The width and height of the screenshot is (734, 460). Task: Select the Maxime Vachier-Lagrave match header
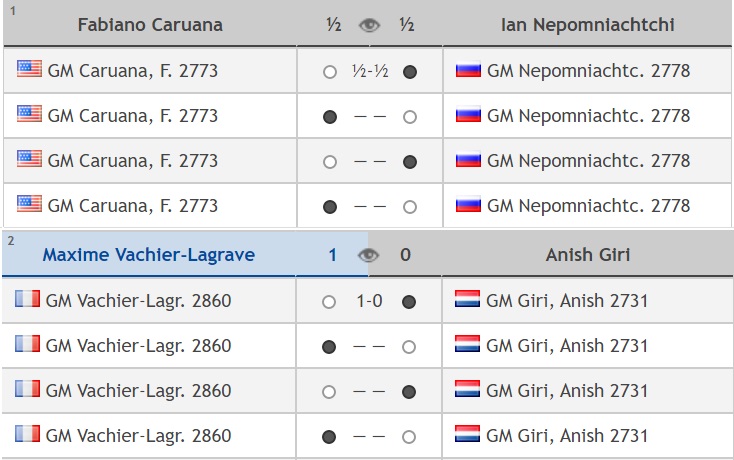pos(148,255)
